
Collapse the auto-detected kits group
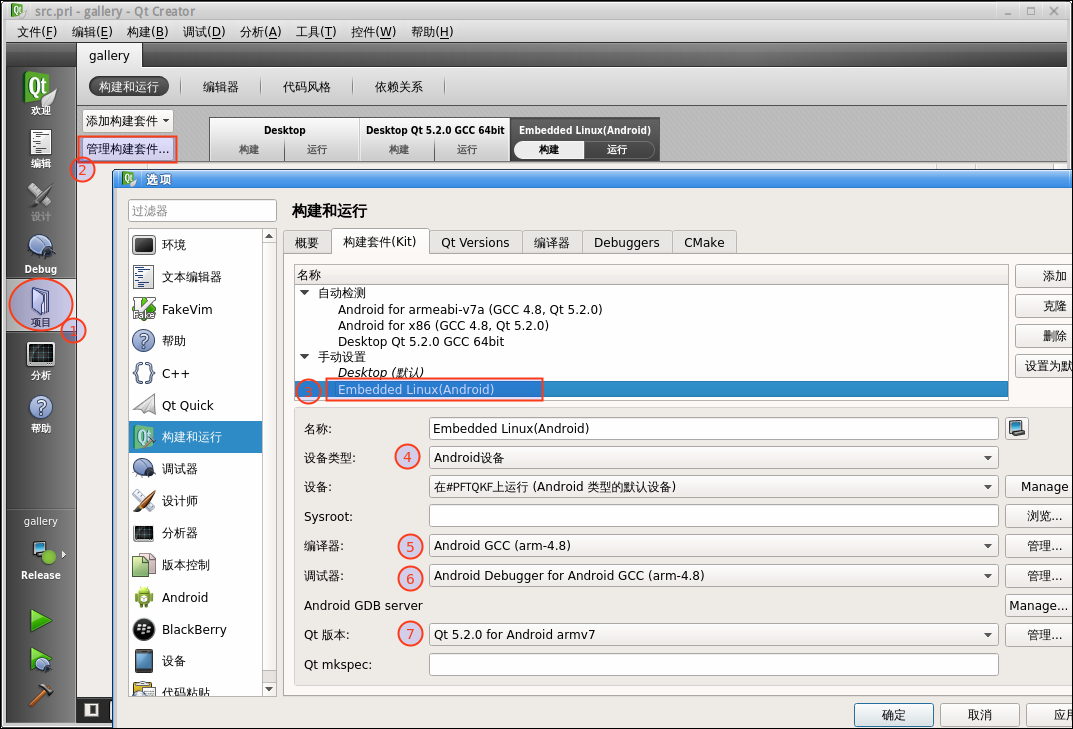point(305,292)
